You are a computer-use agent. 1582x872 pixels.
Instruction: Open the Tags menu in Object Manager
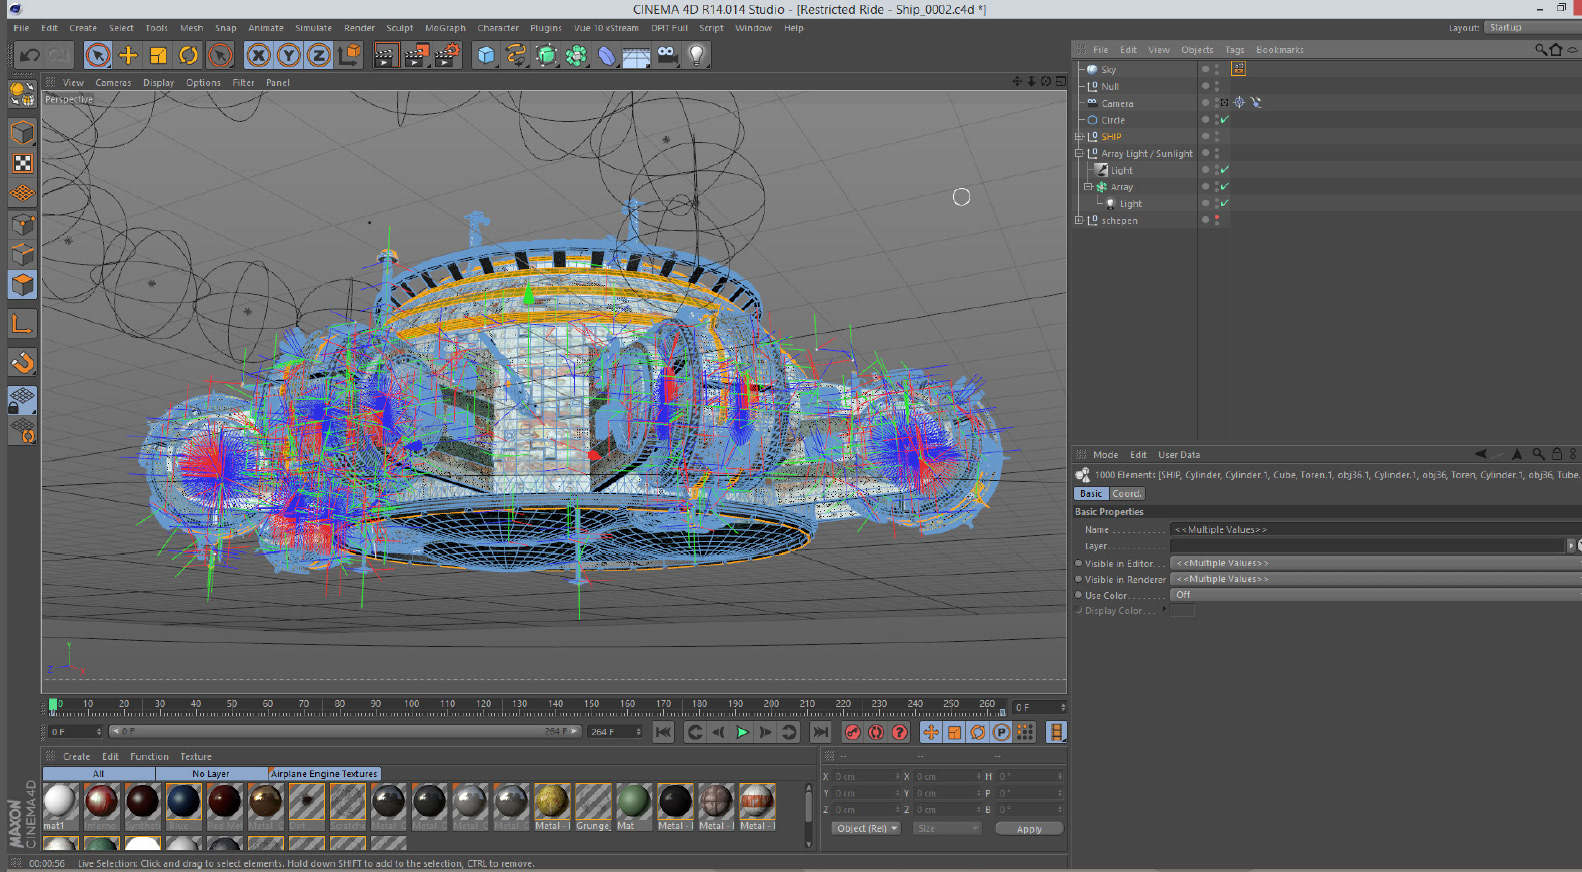point(1235,50)
